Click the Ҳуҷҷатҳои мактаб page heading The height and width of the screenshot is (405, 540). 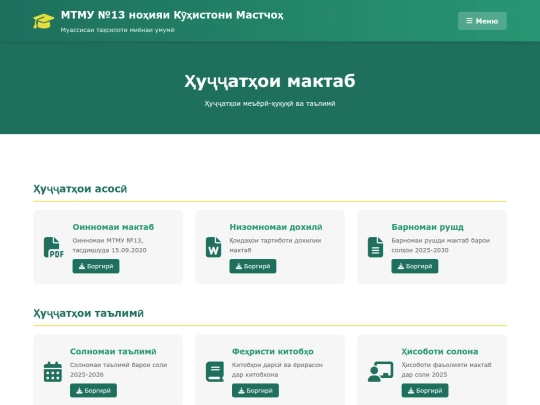coord(270,81)
